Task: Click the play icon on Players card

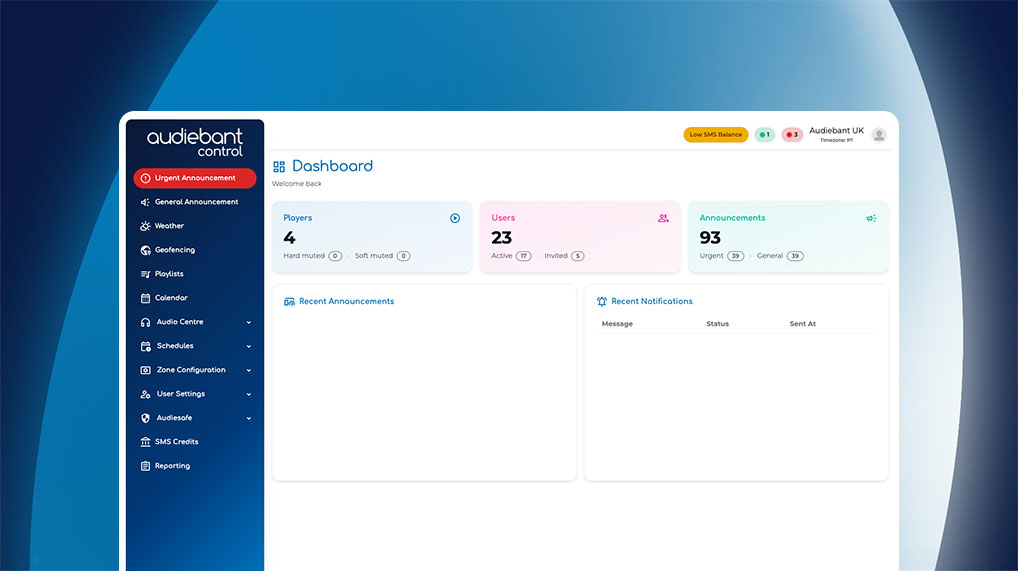Action: pyautogui.click(x=455, y=218)
